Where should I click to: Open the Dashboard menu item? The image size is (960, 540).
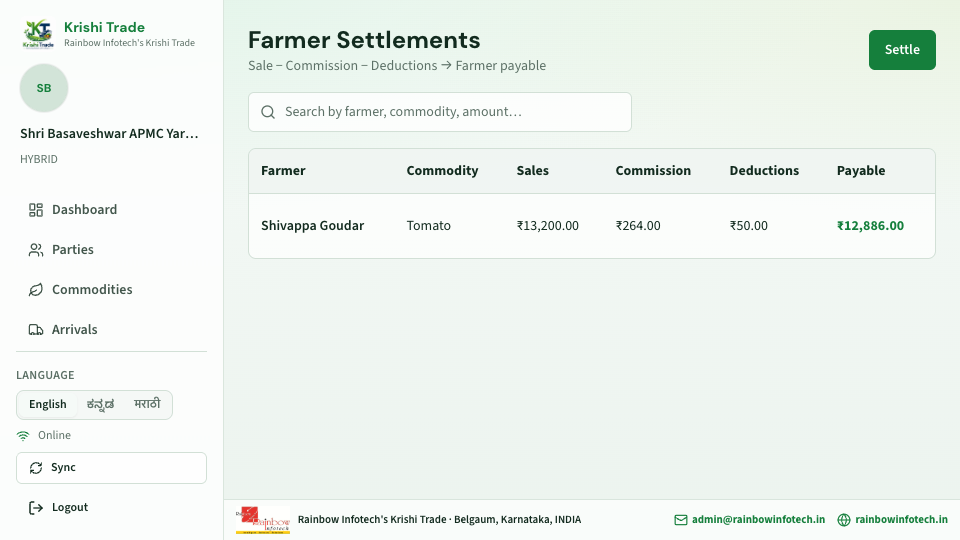[111, 210]
